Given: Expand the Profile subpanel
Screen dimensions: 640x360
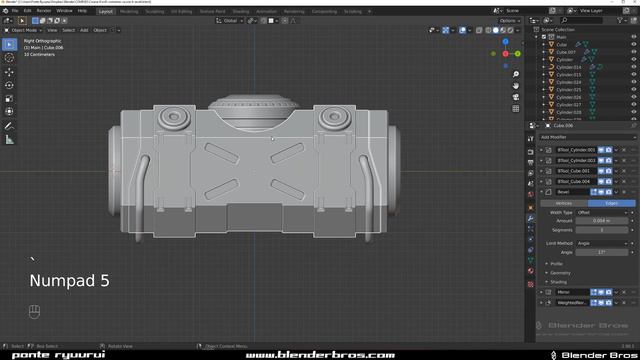Looking at the screenshot, I should pos(555,264).
